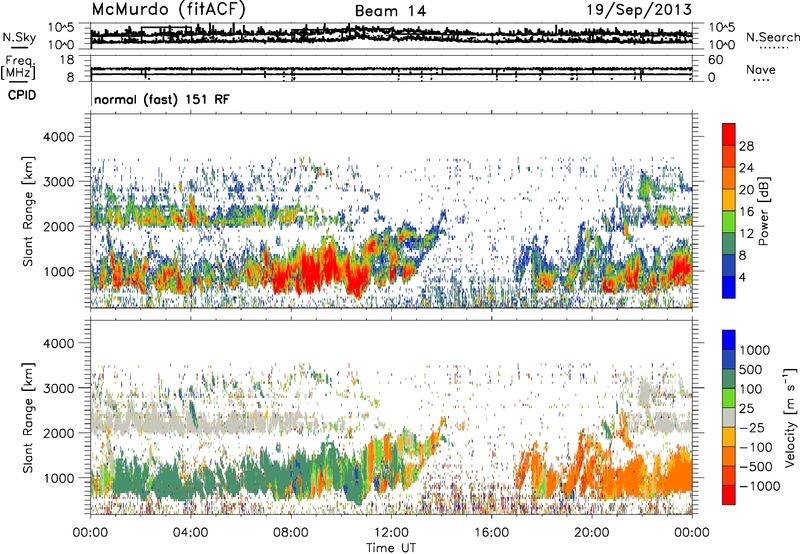The width and height of the screenshot is (800, 554).
Task: Click the 'normal (fast) 151 RF' text
Action: tap(162, 99)
